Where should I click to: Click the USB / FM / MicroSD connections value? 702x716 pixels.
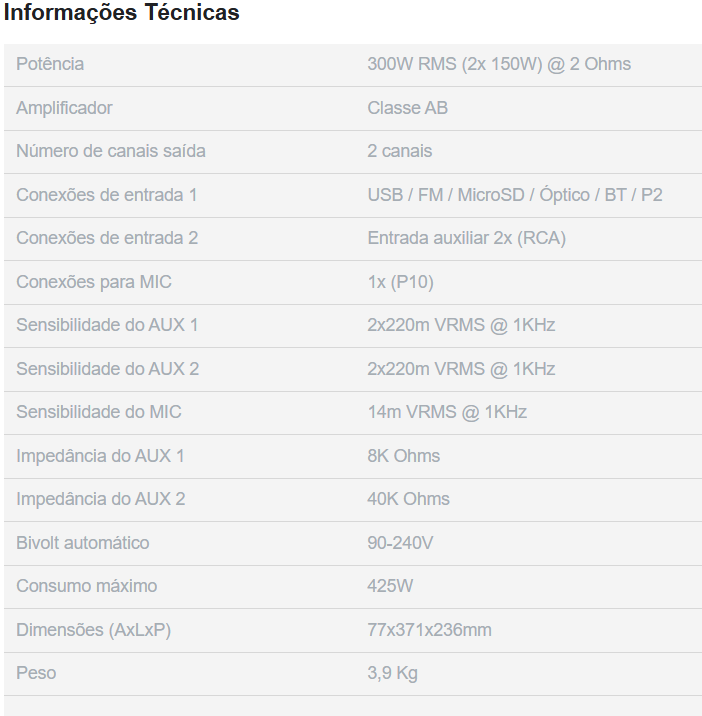point(515,195)
